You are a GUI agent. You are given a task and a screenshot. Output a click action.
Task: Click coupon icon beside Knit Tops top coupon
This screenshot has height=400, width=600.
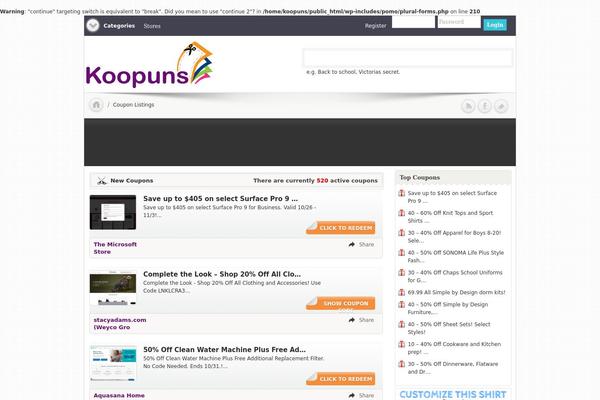[x=401, y=213]
